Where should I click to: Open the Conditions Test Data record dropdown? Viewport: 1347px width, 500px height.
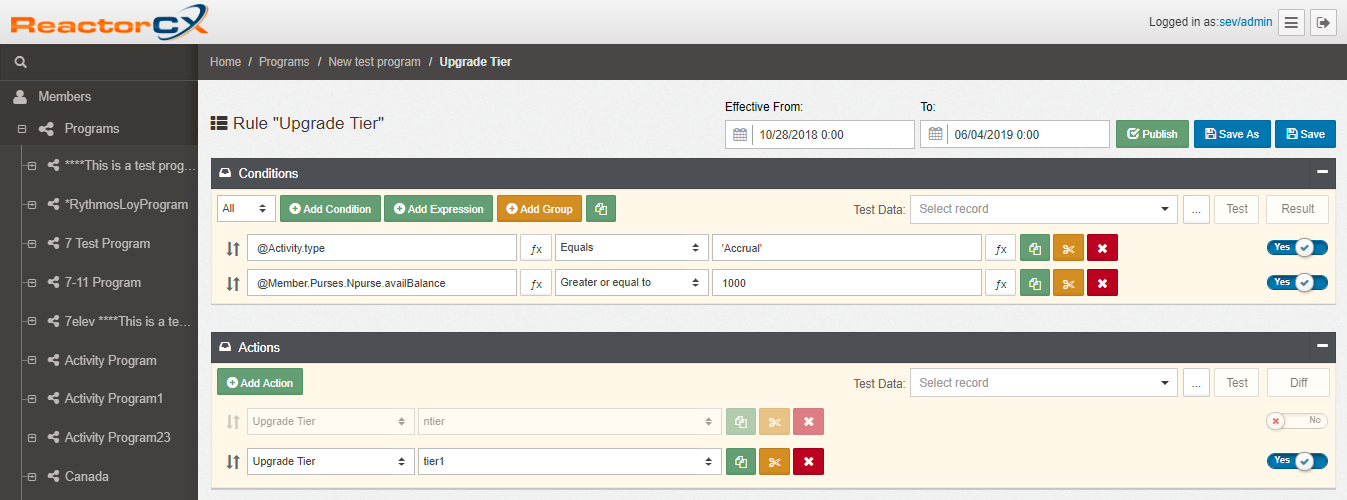click(1043, 209)
